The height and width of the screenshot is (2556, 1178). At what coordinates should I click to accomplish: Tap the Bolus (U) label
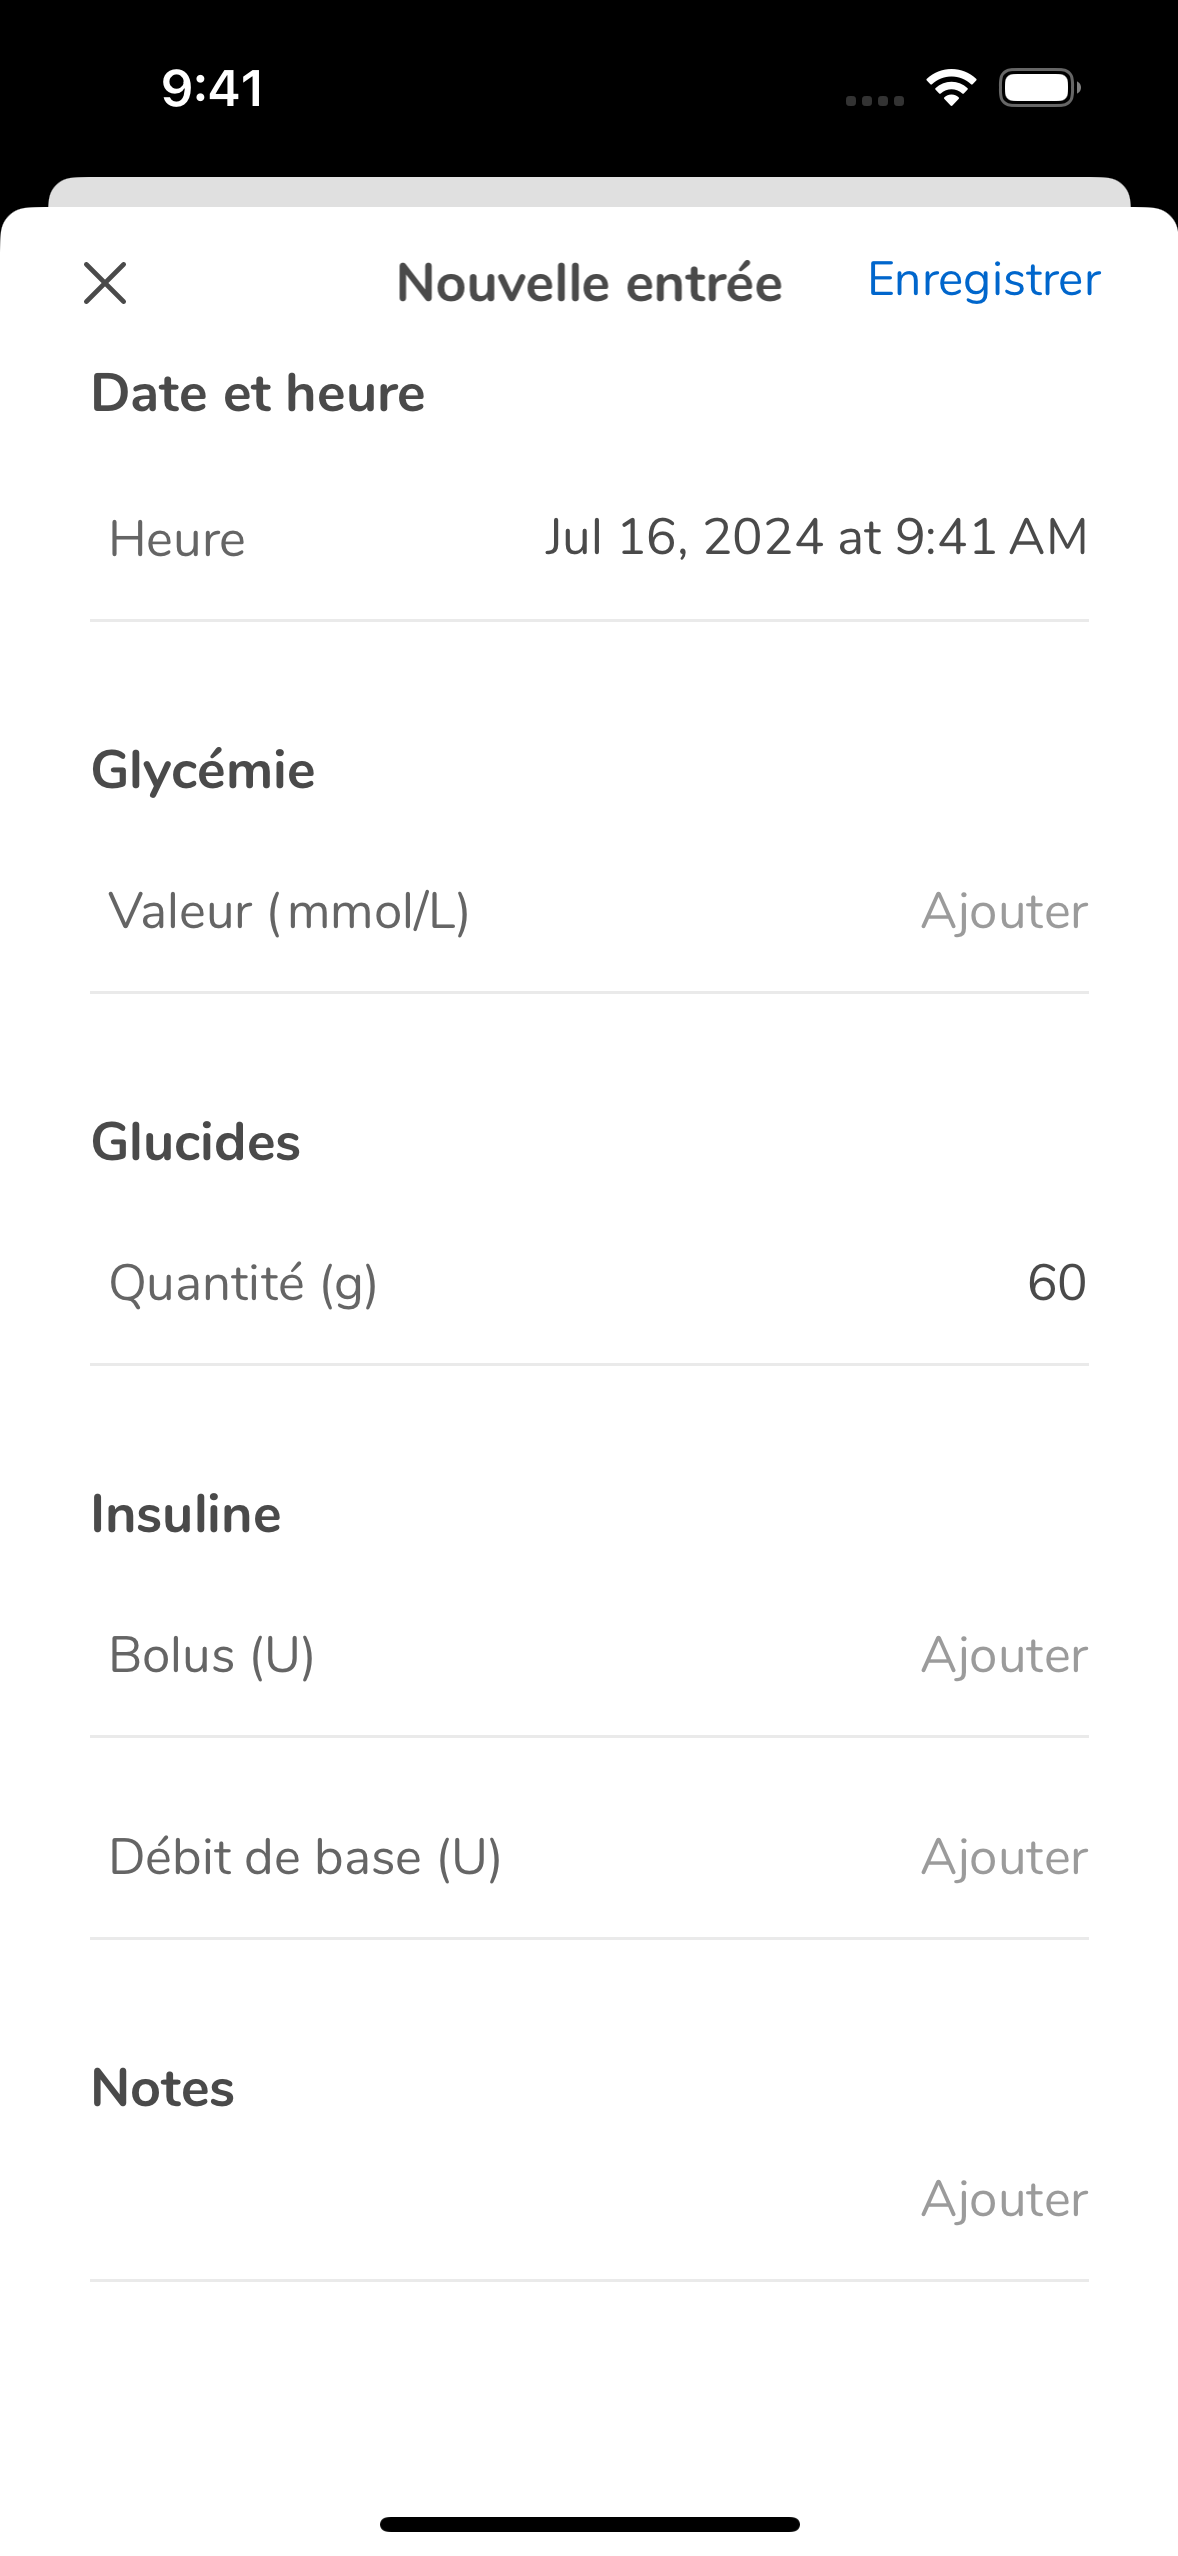(x=212, y=1656)
